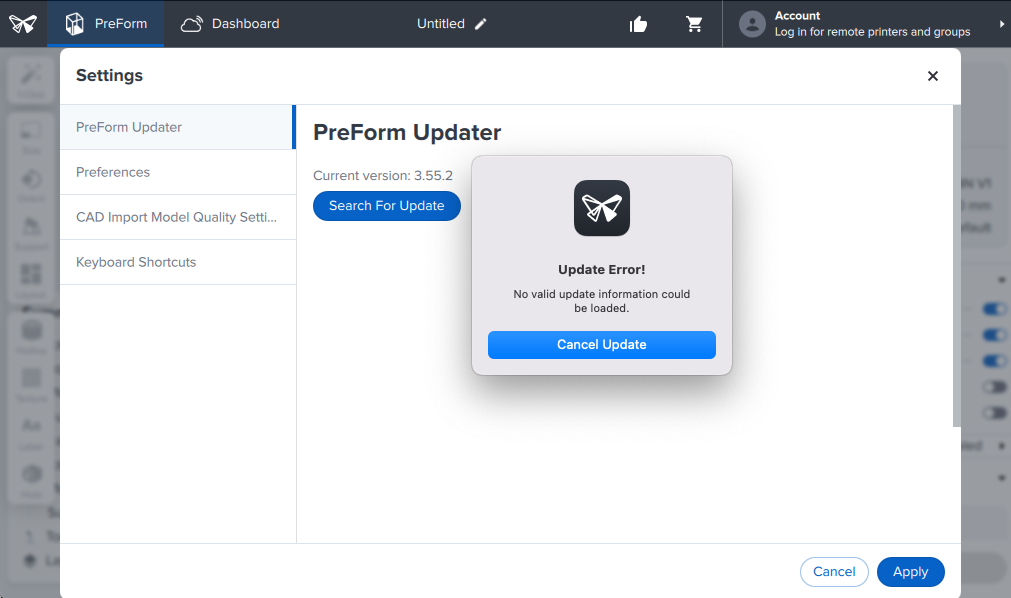This screenshot has width=1011, height=598.
Task: Click the pencil icon to rename Untitled
Action: (481, 24)
